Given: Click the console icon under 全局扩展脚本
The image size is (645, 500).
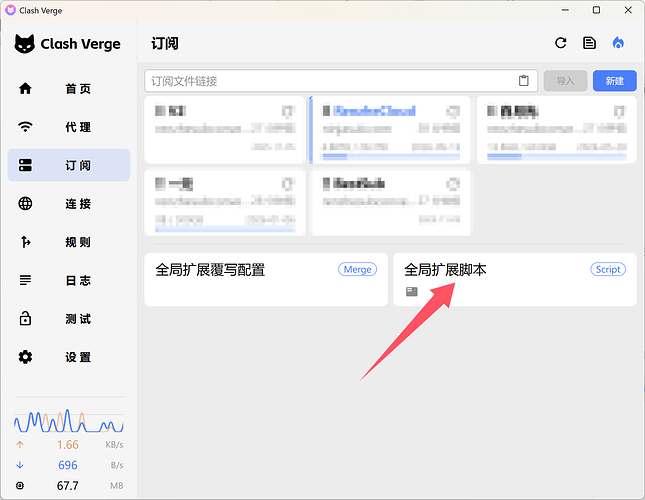Looking at the screenshot, I should [x=411, y=292].
